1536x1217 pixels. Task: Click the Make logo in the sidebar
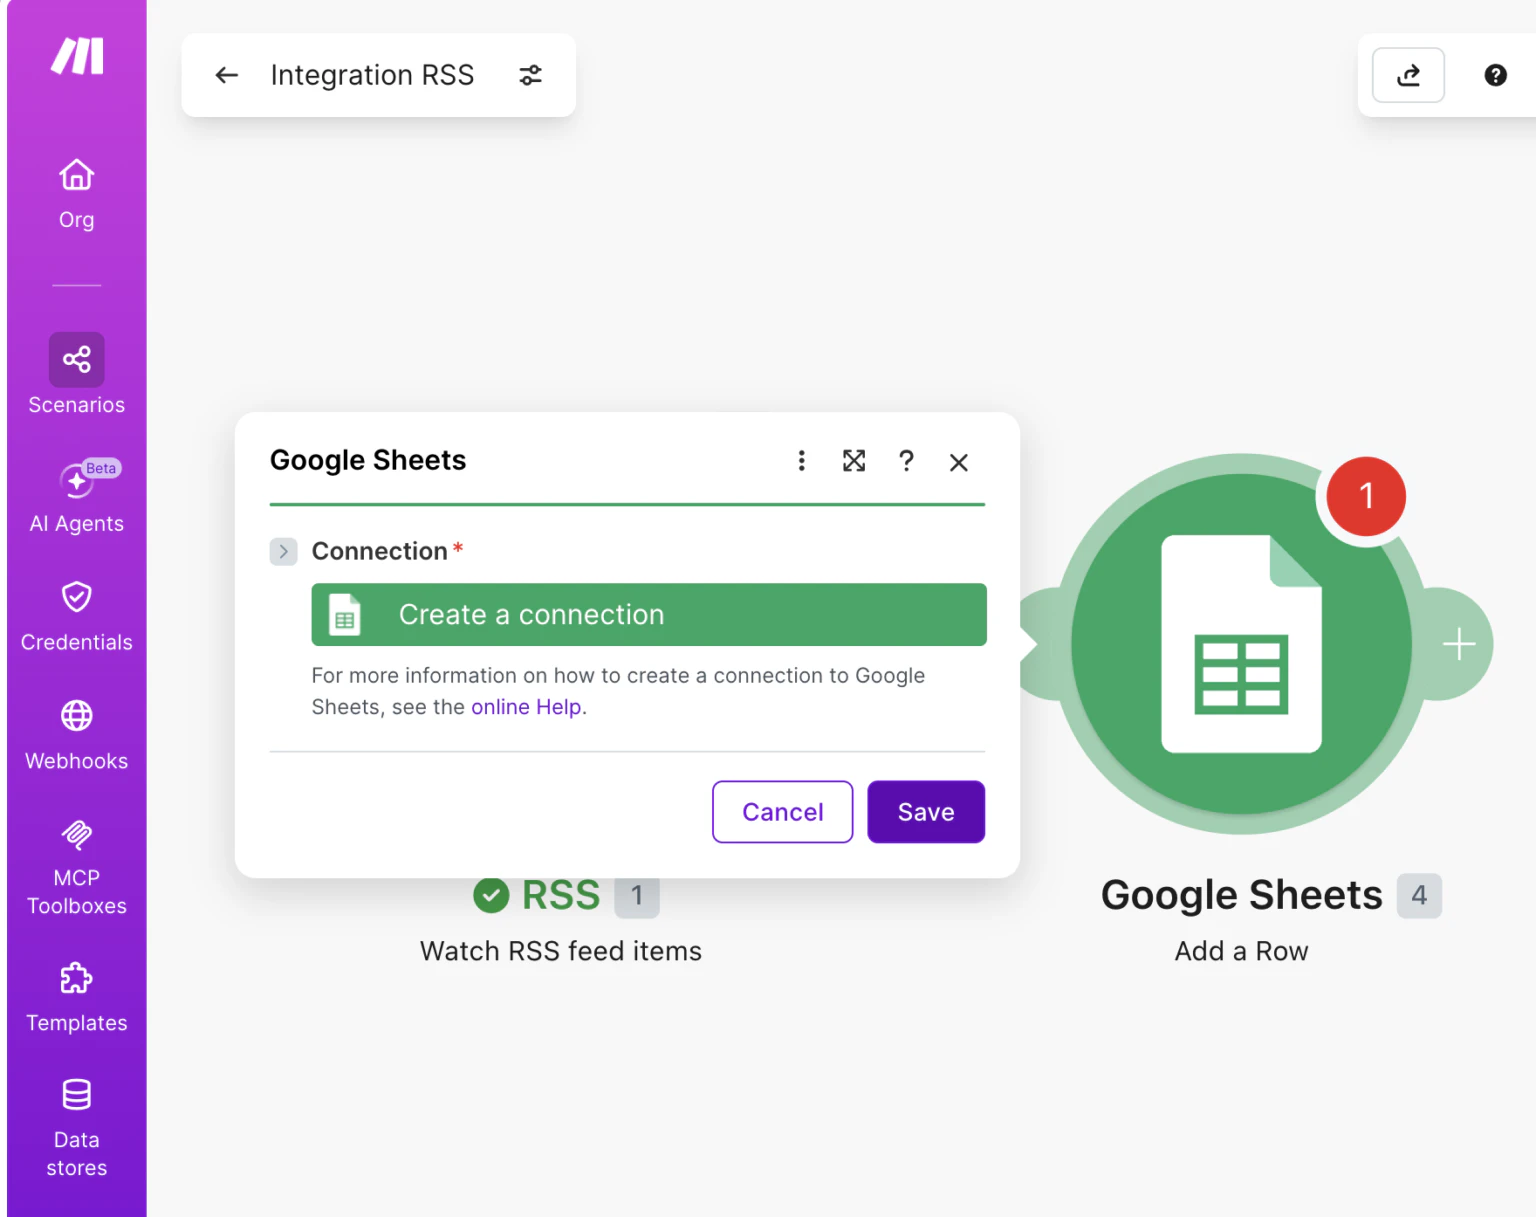click(x=77, y=56)
